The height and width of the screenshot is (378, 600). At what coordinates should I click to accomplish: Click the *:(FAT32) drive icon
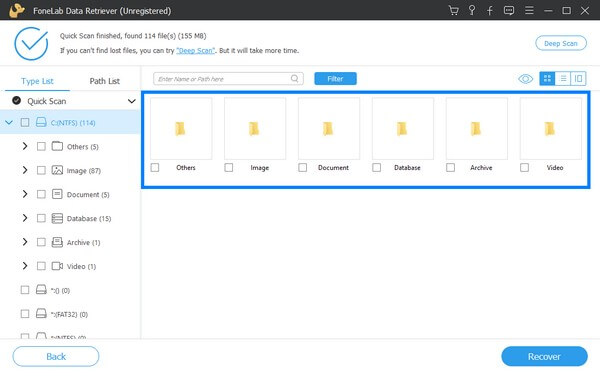click(x=41, y=314)
